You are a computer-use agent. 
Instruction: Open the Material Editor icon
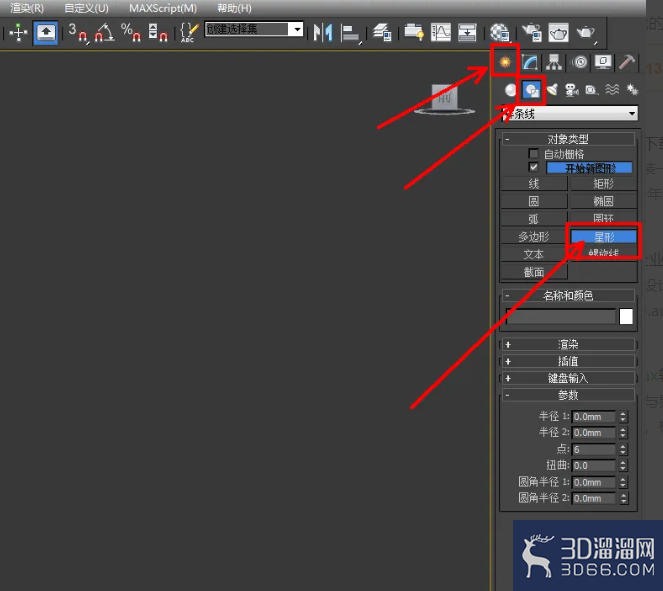click(500, 33)
